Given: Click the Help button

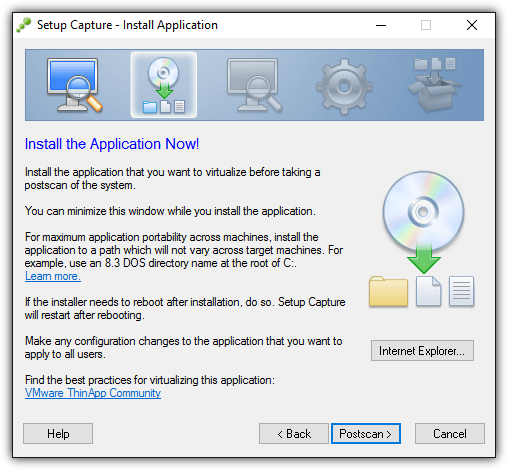Looking at the screenshot, I should [58, 434].
